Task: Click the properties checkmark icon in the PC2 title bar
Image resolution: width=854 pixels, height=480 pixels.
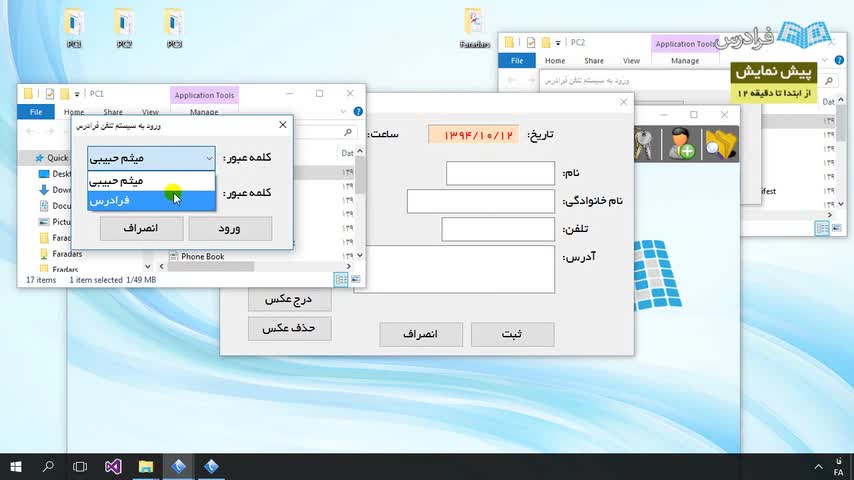Action: [531, 42]
